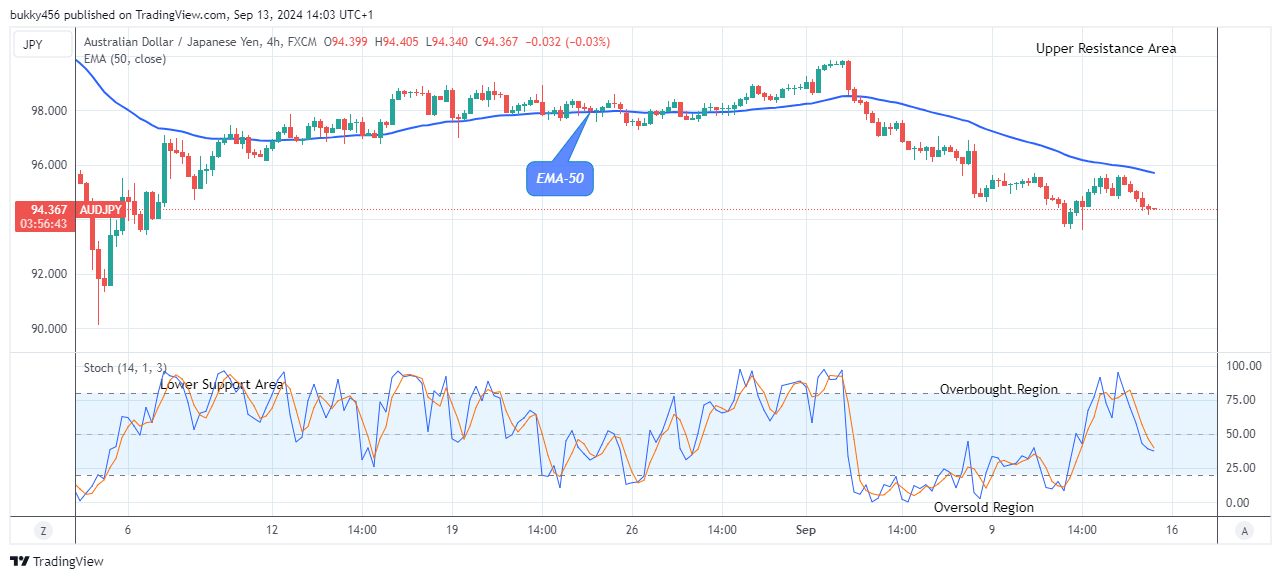Click the closing price C94.367 value
Viewport: 1281px width, 579px height.
tap(497, 42)
